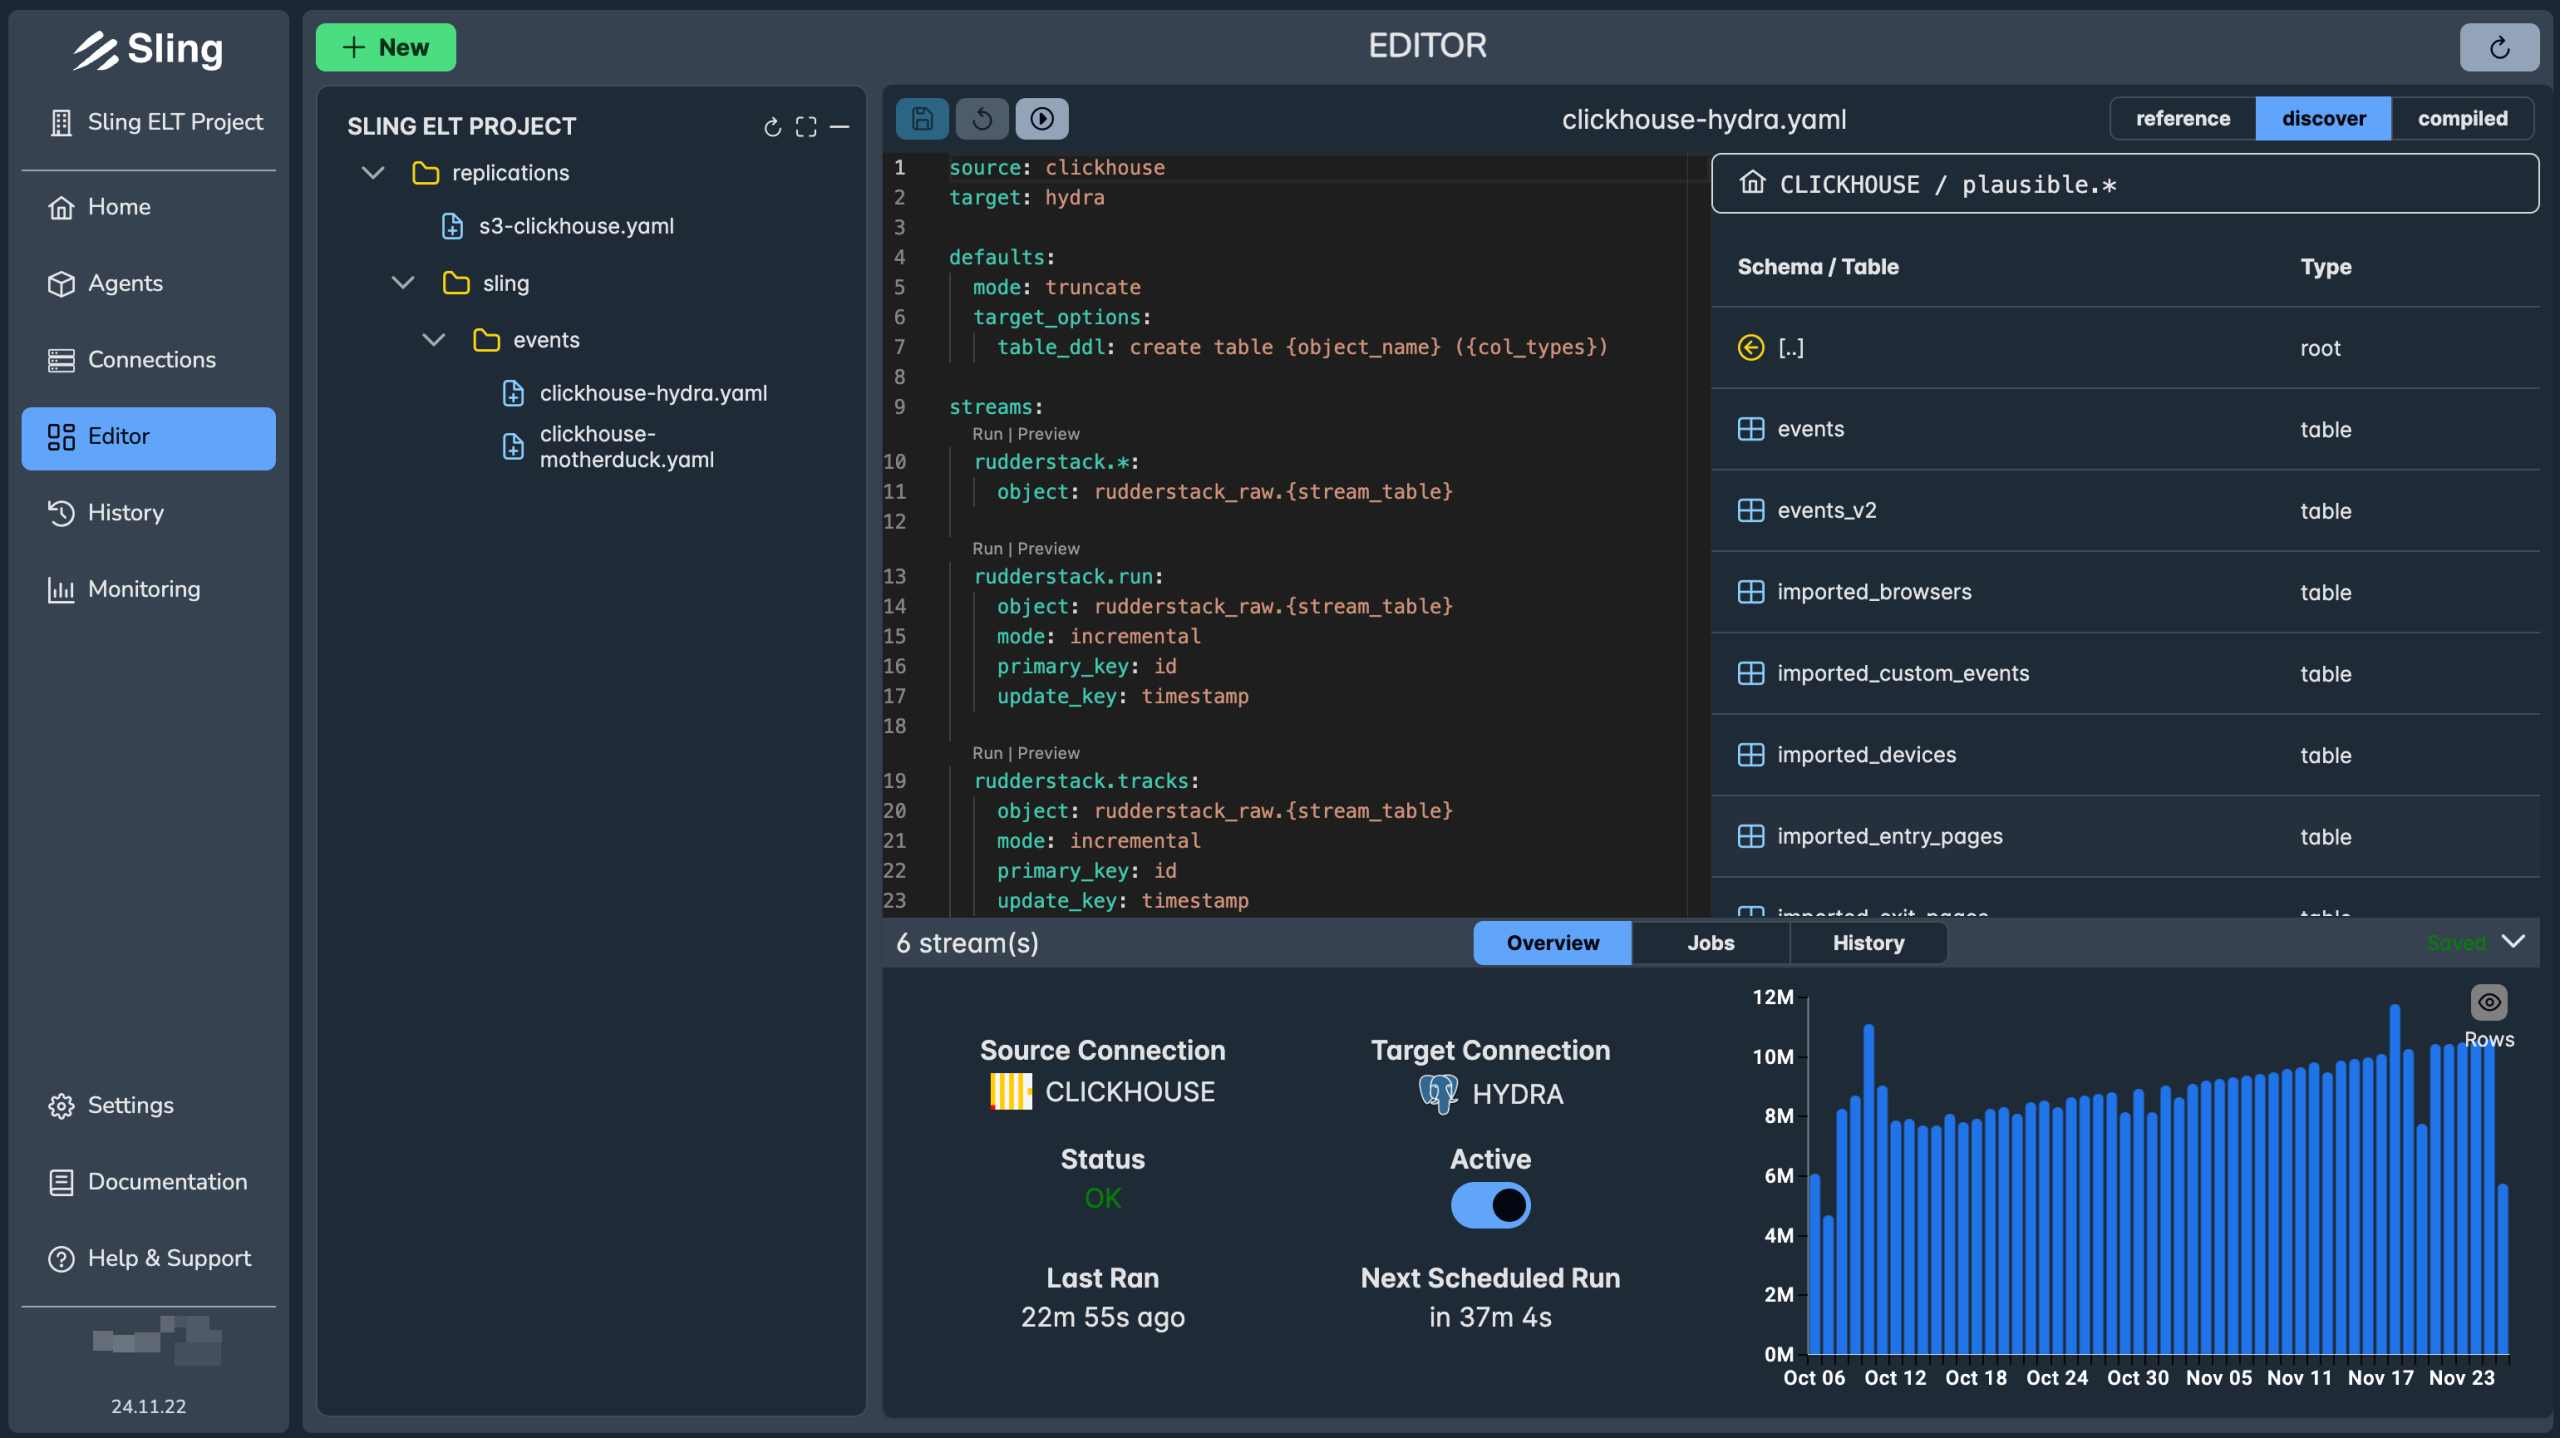Run the rudderstack.* stream
This screenshot has height=1438, width=2560.
[987, 434]
